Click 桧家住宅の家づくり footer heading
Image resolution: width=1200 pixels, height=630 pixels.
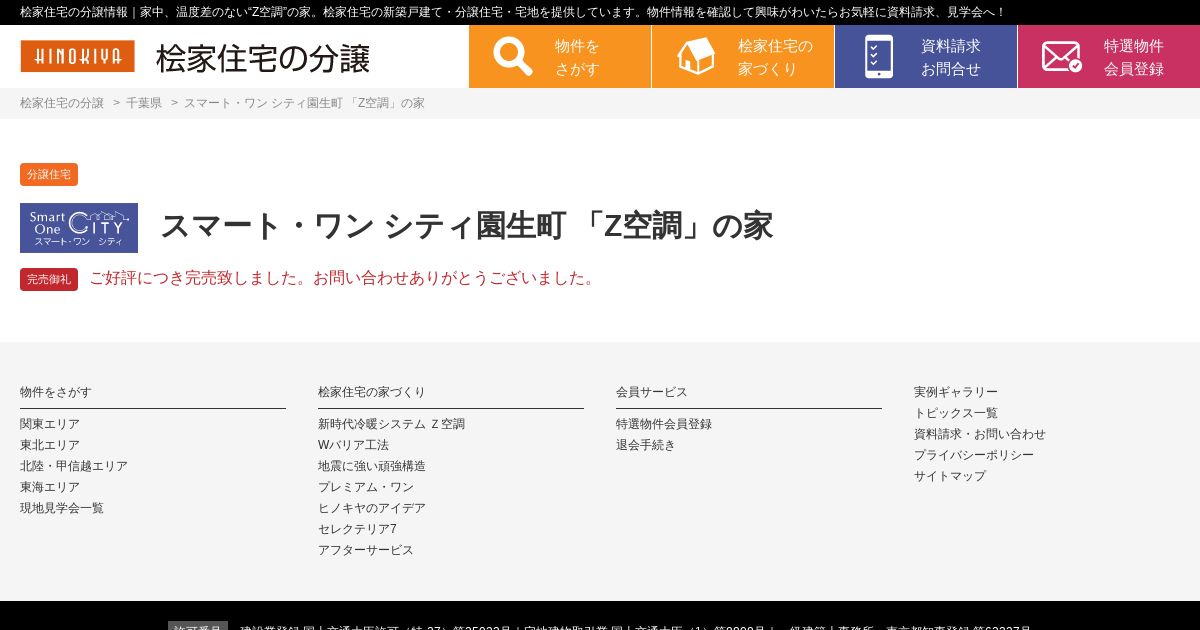click(372, 392)
